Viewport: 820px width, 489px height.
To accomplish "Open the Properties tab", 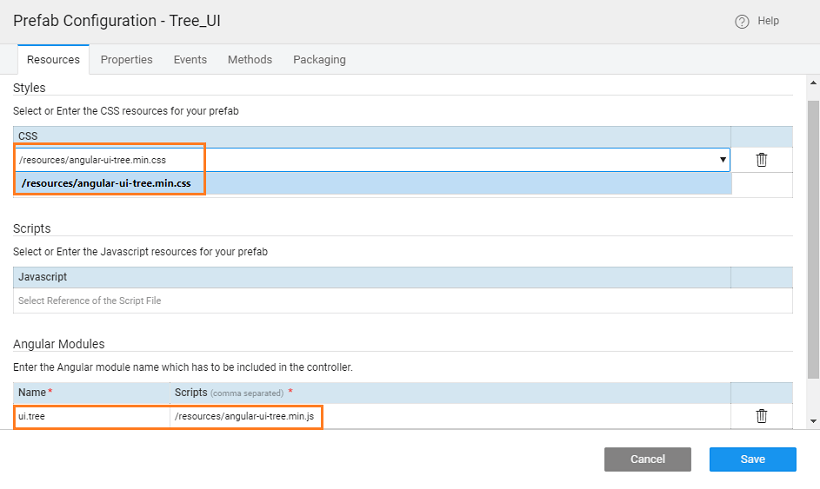I will coord(127,60).
